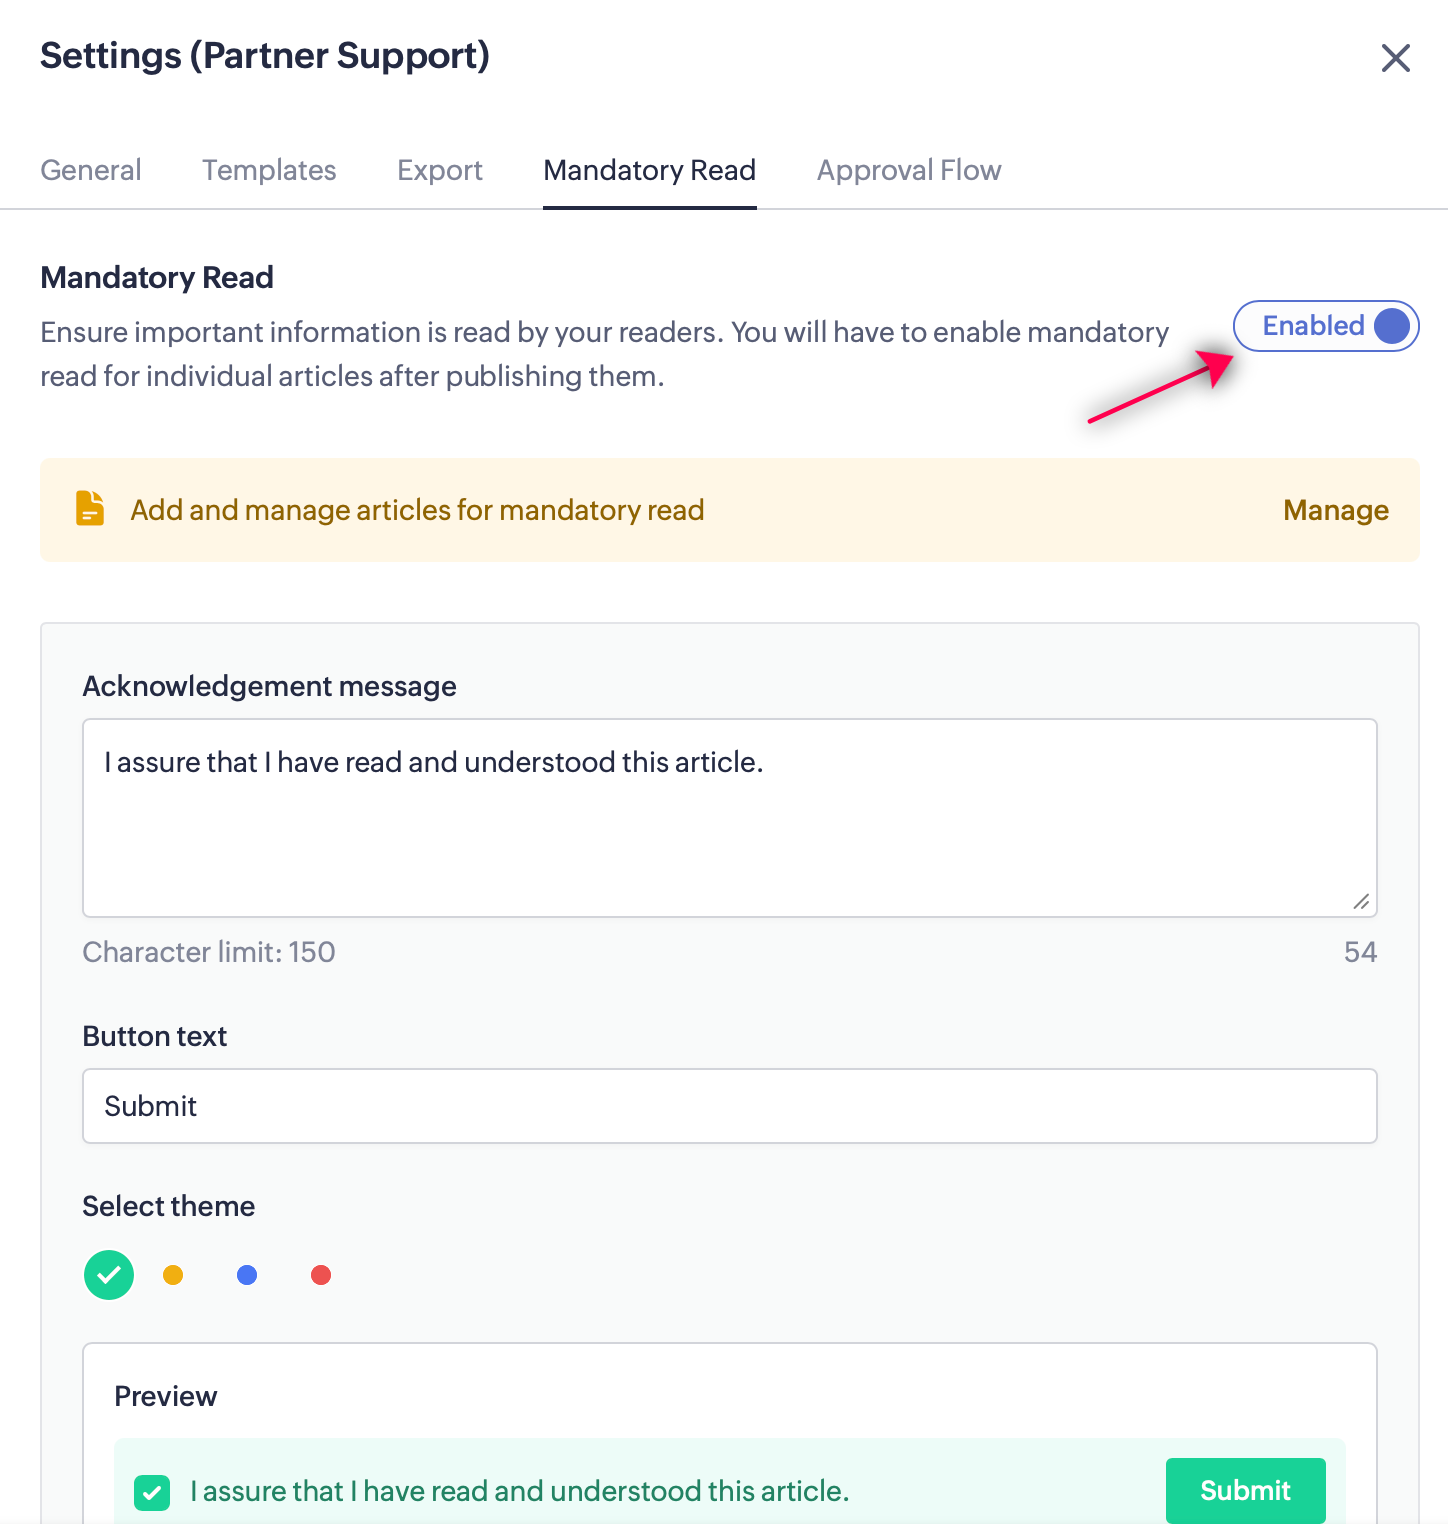This screenshot has height=1524, width=1448.
Task: Click the Settings (Partner Support) heading
Action: tap(265, 56)
